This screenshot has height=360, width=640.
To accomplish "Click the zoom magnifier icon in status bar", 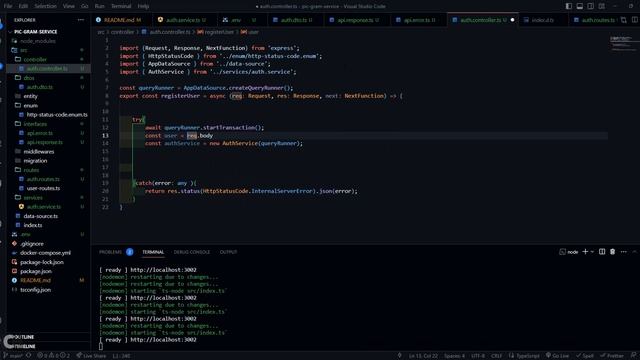I will point(400,356).
